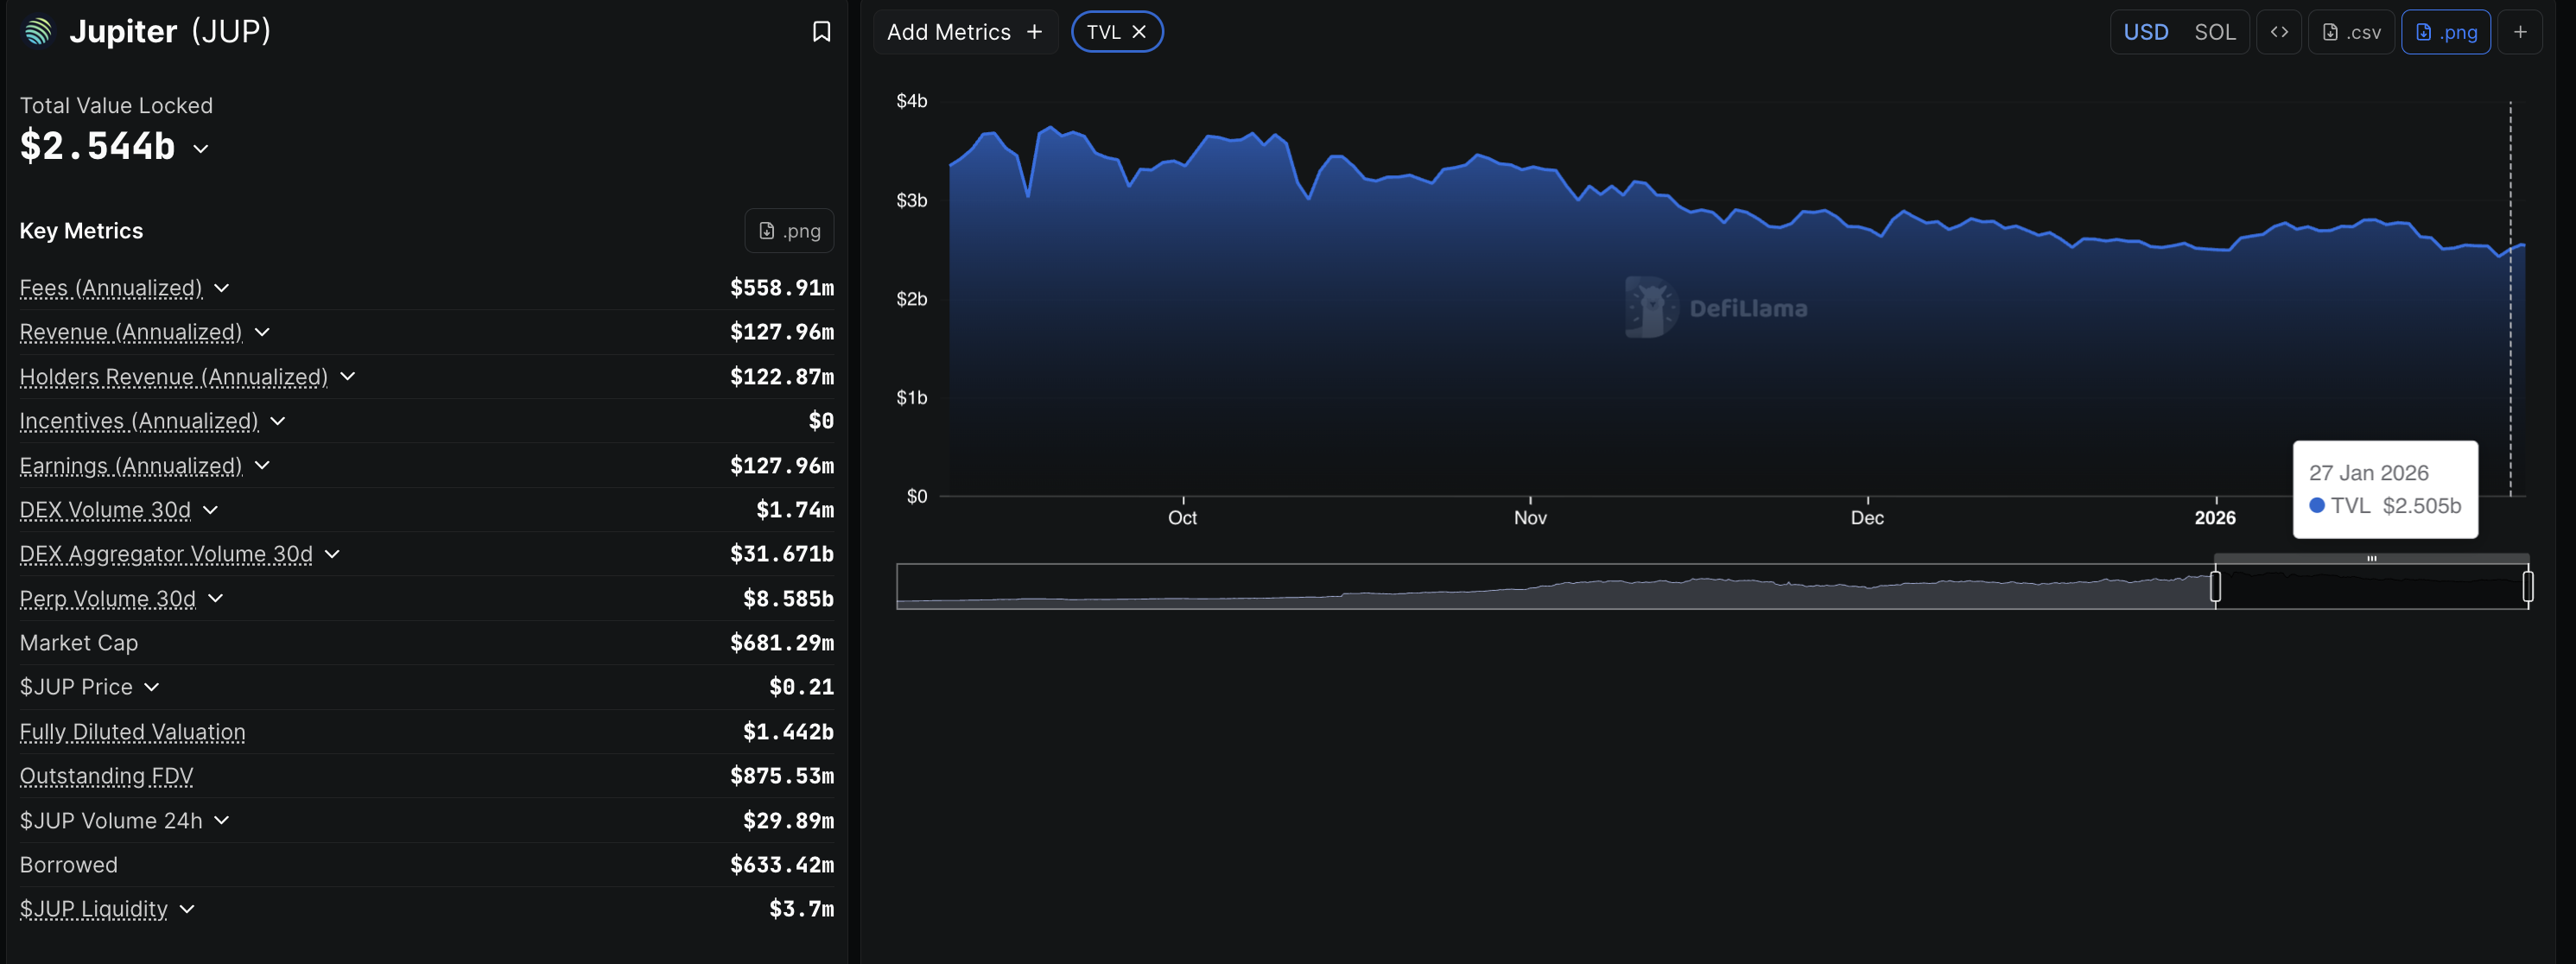Expand the Total Value Locked breakdown chevron

coord(201,149)
